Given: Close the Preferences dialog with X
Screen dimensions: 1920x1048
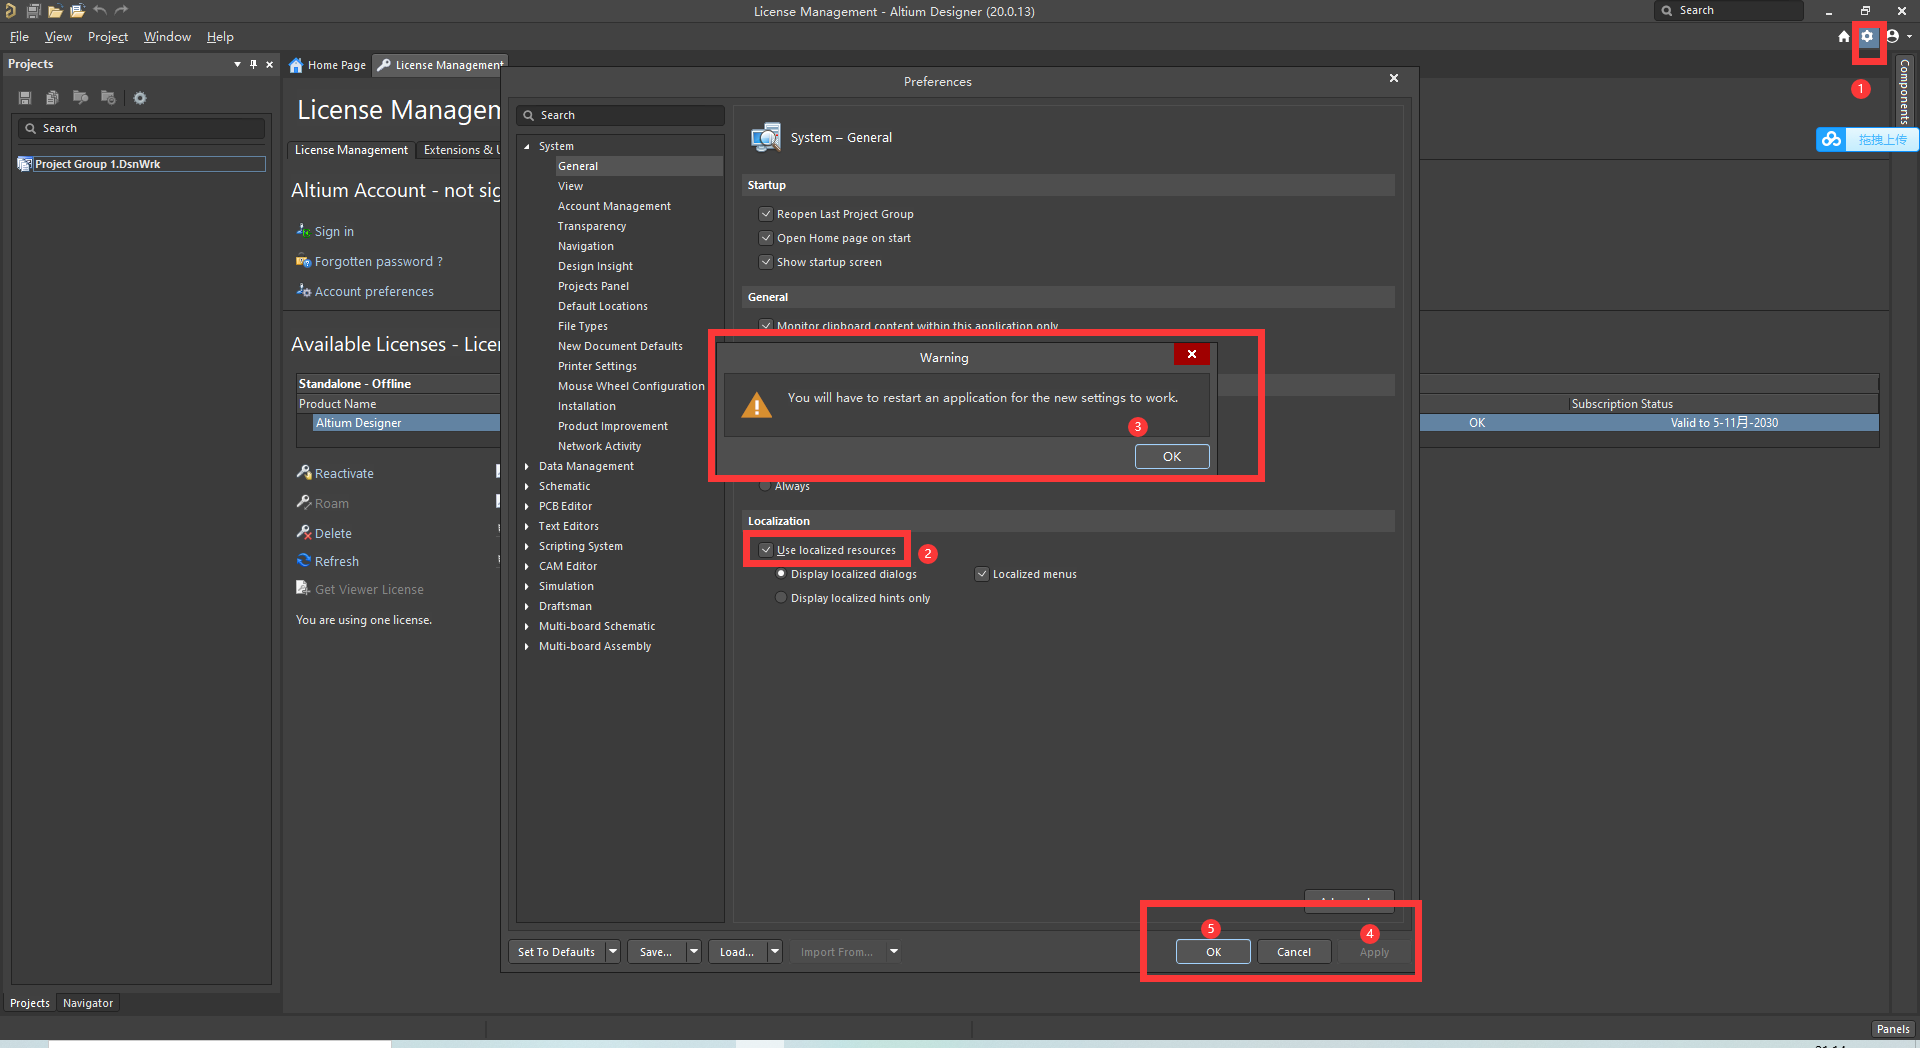Looking at the screenshot, I should 1394,78.
